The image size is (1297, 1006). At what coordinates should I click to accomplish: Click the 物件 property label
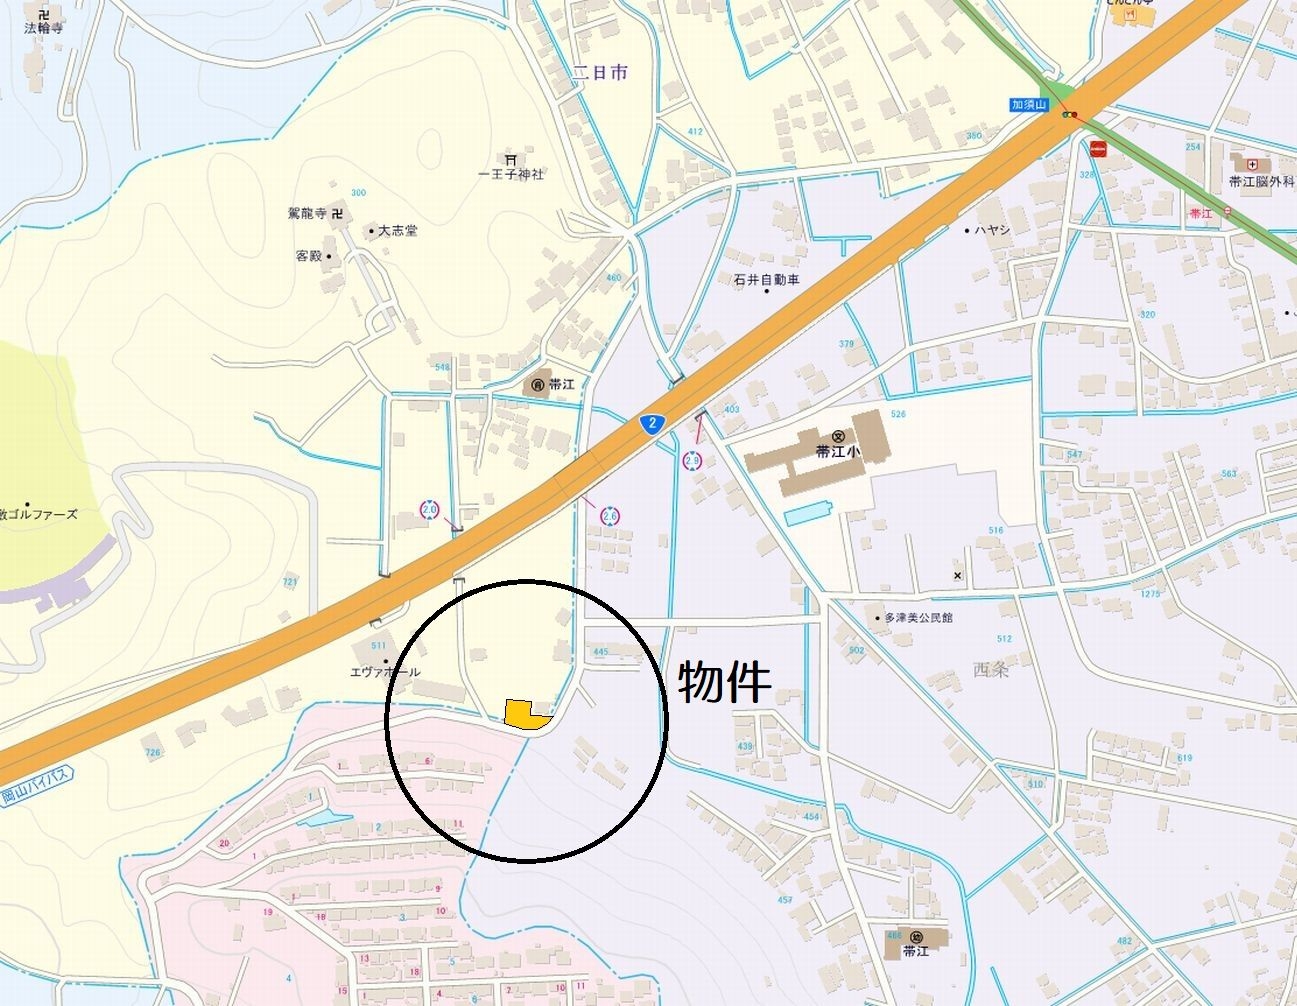click(725, 682)
